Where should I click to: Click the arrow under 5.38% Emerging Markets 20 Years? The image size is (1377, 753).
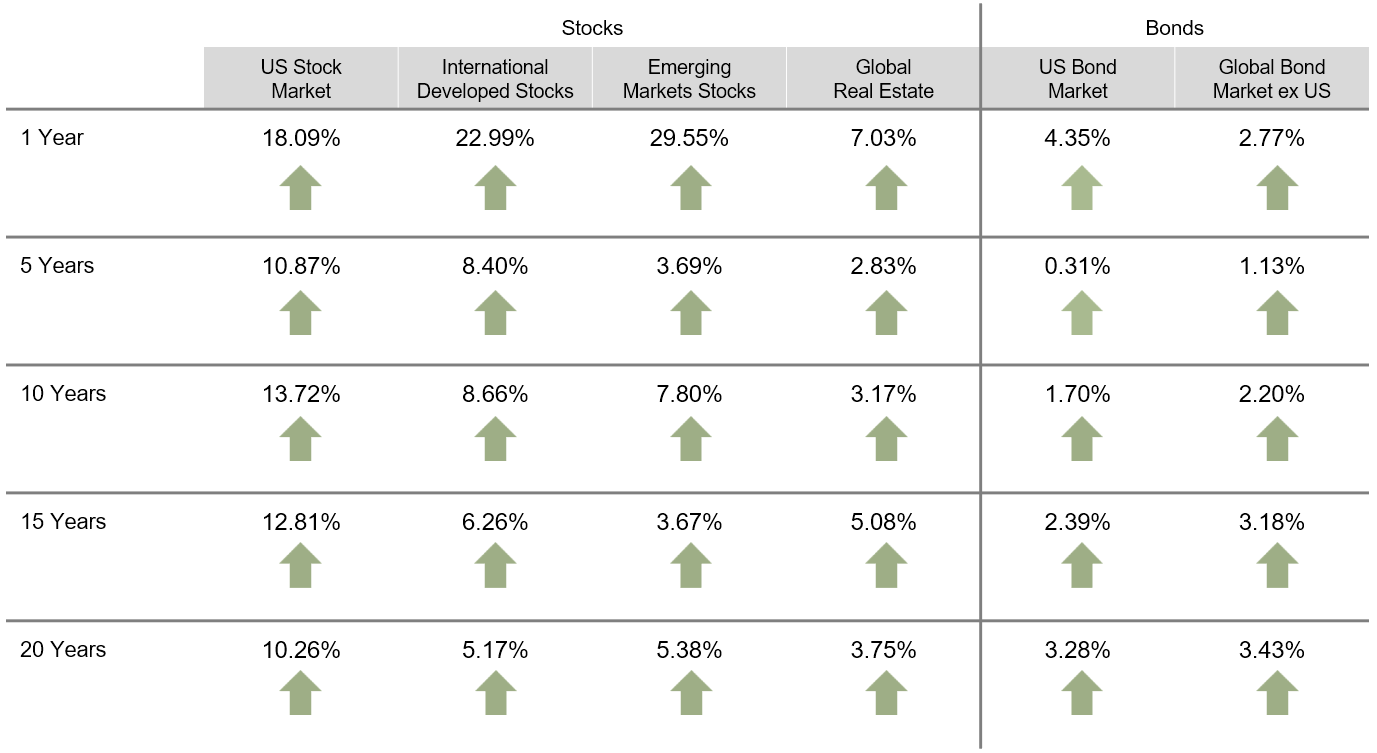[690, 695]
